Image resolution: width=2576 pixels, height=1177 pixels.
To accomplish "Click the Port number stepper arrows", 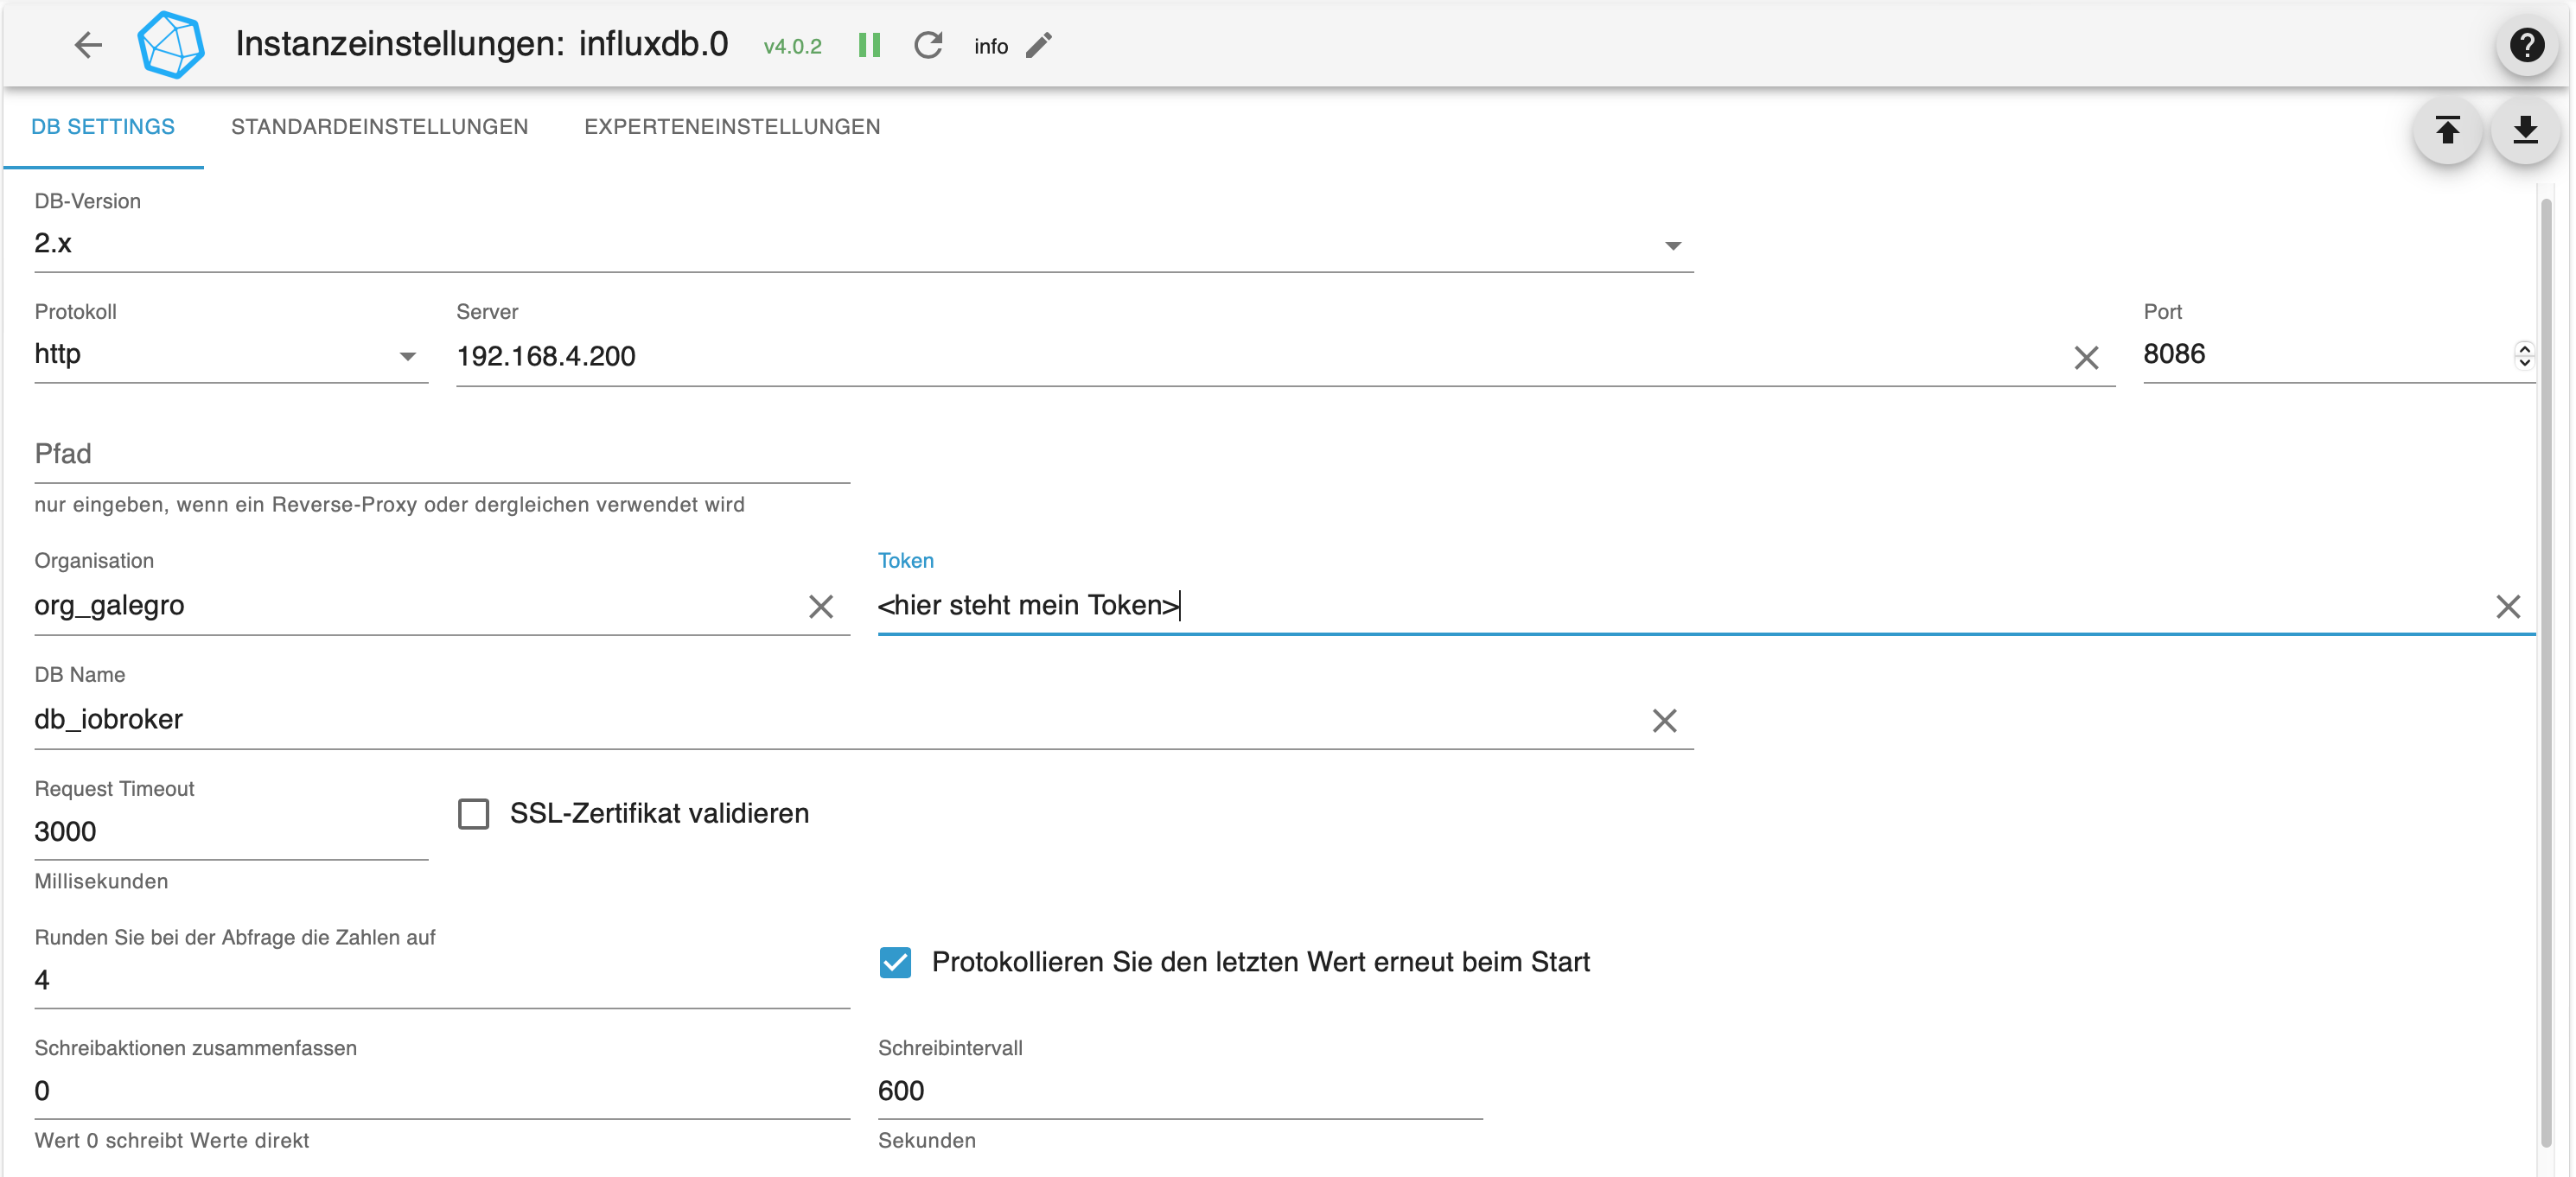I will (x=2524, y=355).
